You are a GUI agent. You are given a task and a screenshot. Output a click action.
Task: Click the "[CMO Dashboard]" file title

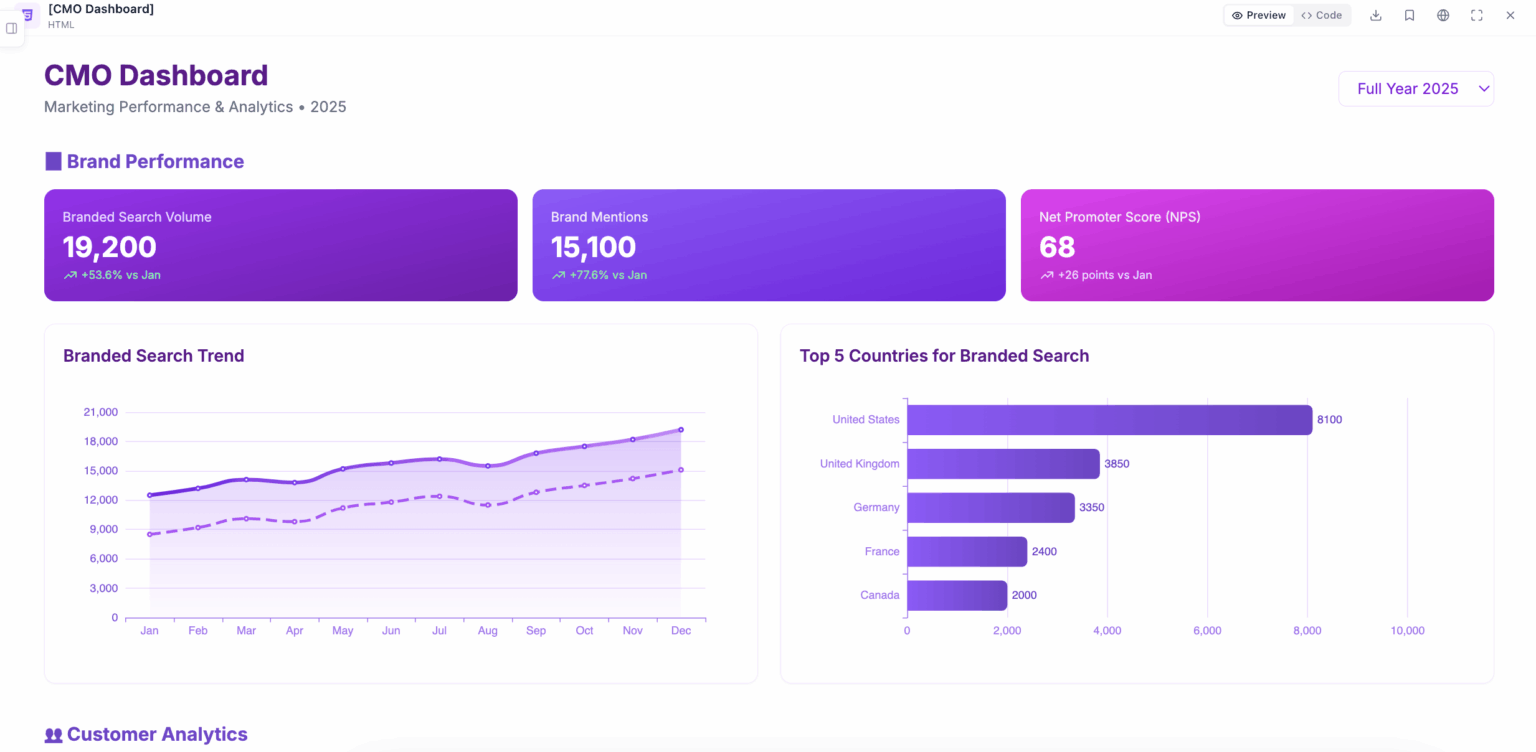(101, 9)
